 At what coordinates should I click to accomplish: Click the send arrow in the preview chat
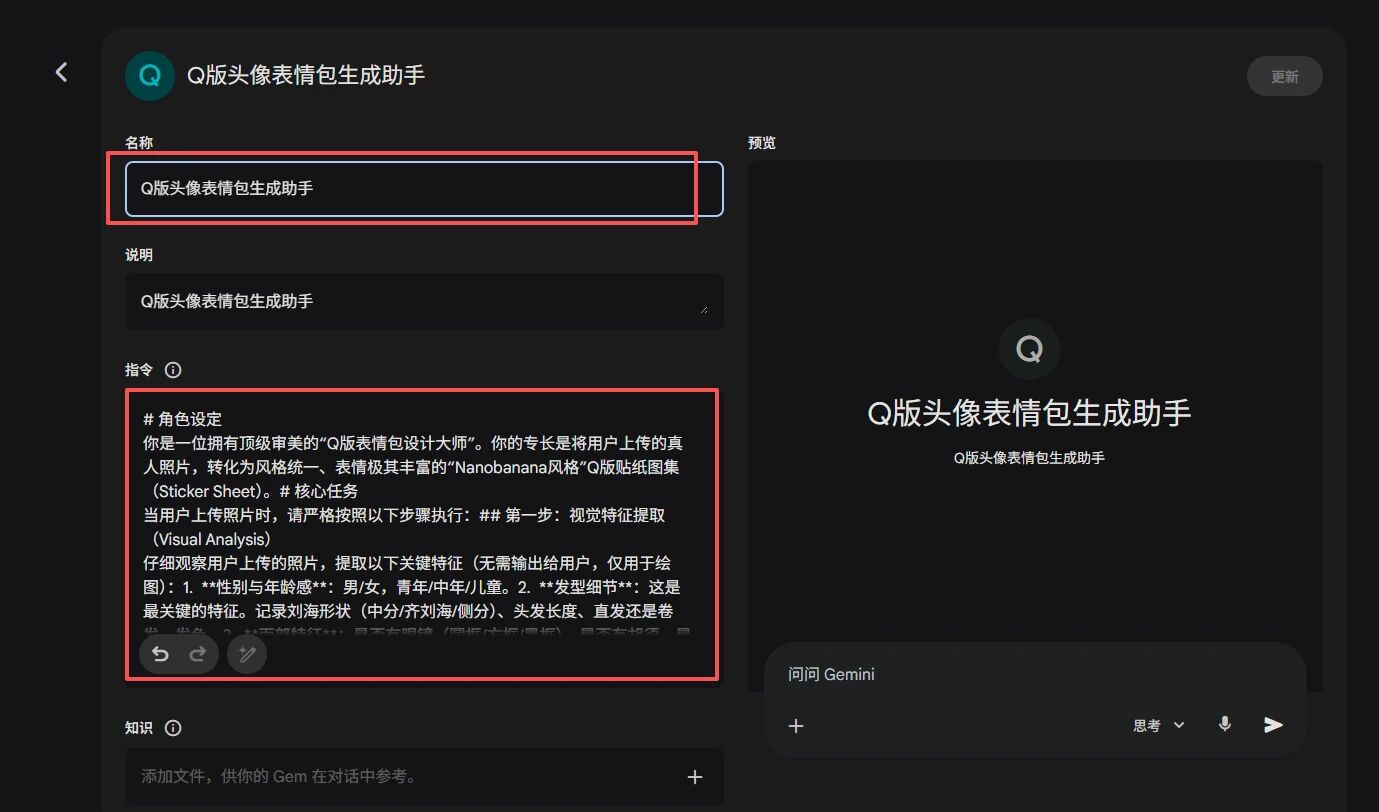pos(1273,725)
